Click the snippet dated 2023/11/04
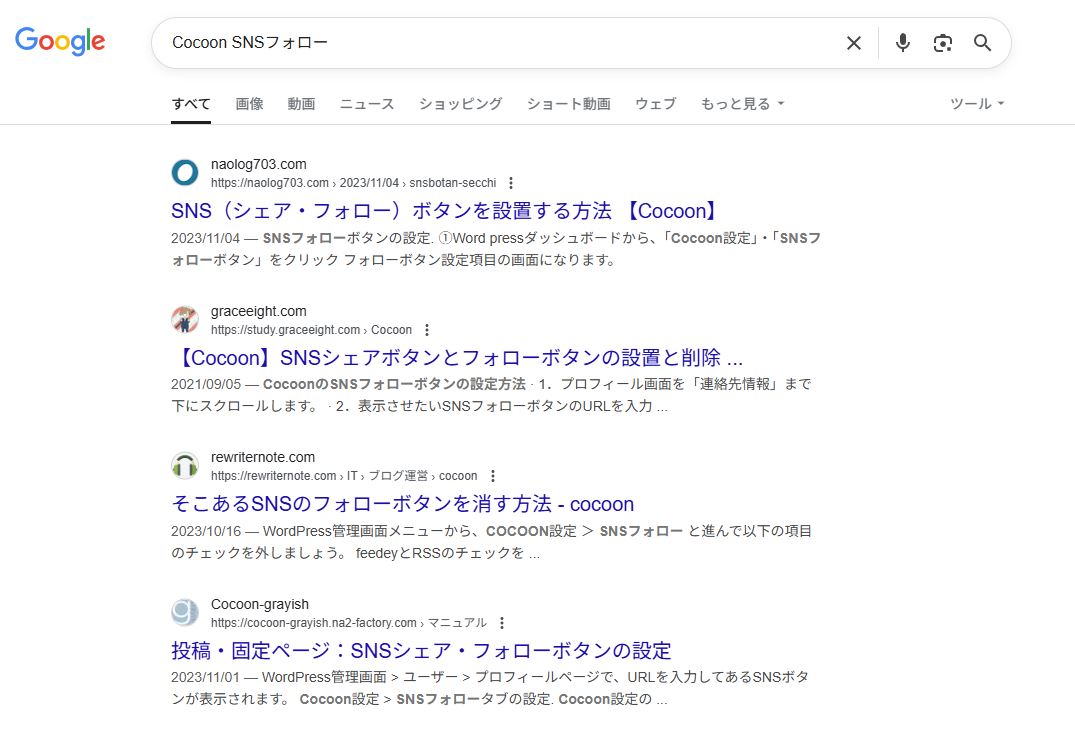1075x729 pixels. tap(496, 249)
